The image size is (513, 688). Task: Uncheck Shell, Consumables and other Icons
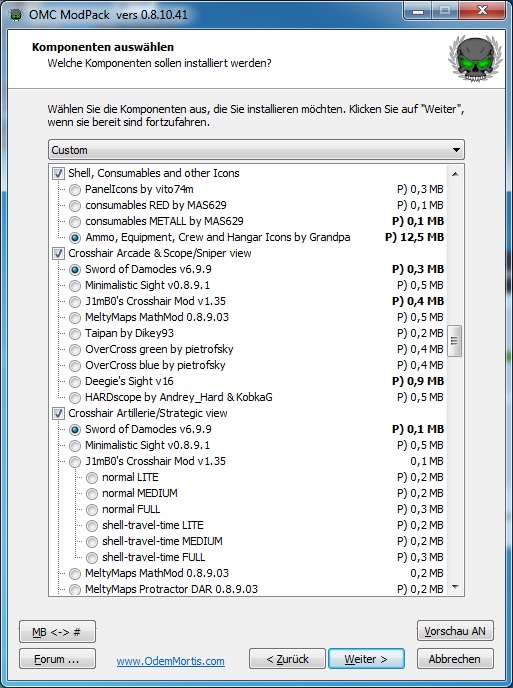tap(58, 173)
